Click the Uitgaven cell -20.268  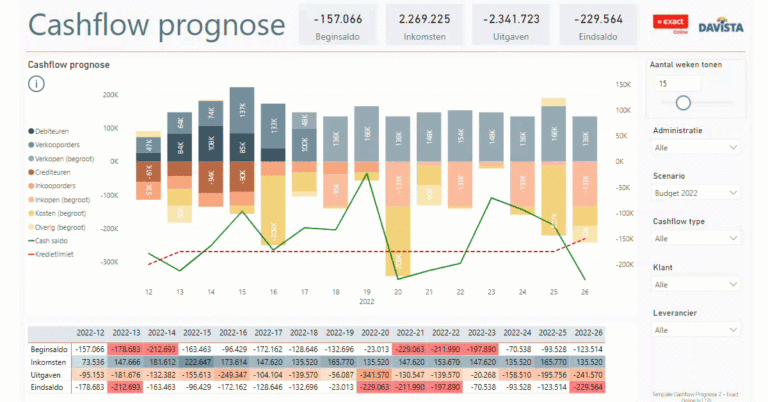482,375
